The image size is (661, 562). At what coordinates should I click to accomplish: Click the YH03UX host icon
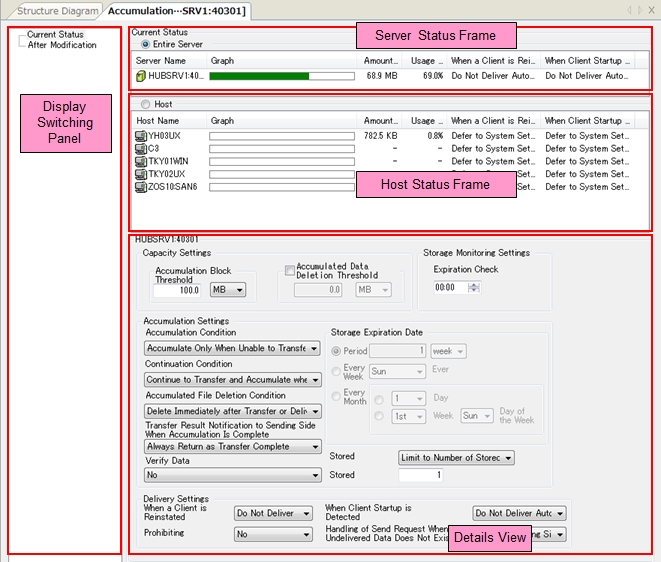coord(140,135)
